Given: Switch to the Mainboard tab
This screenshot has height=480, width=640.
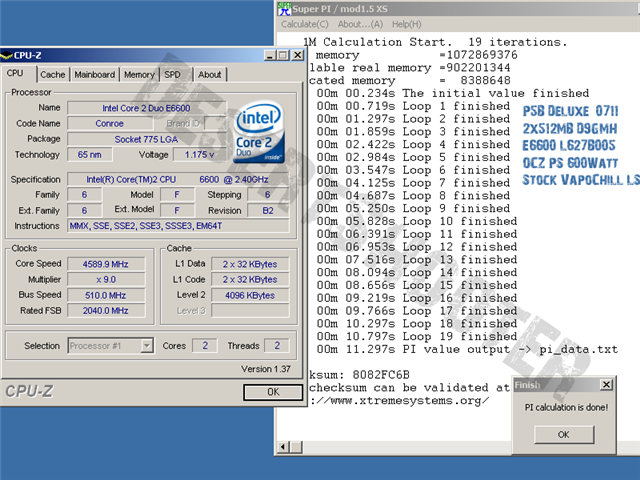Looking at the screenshot, I should coord(95,75).
